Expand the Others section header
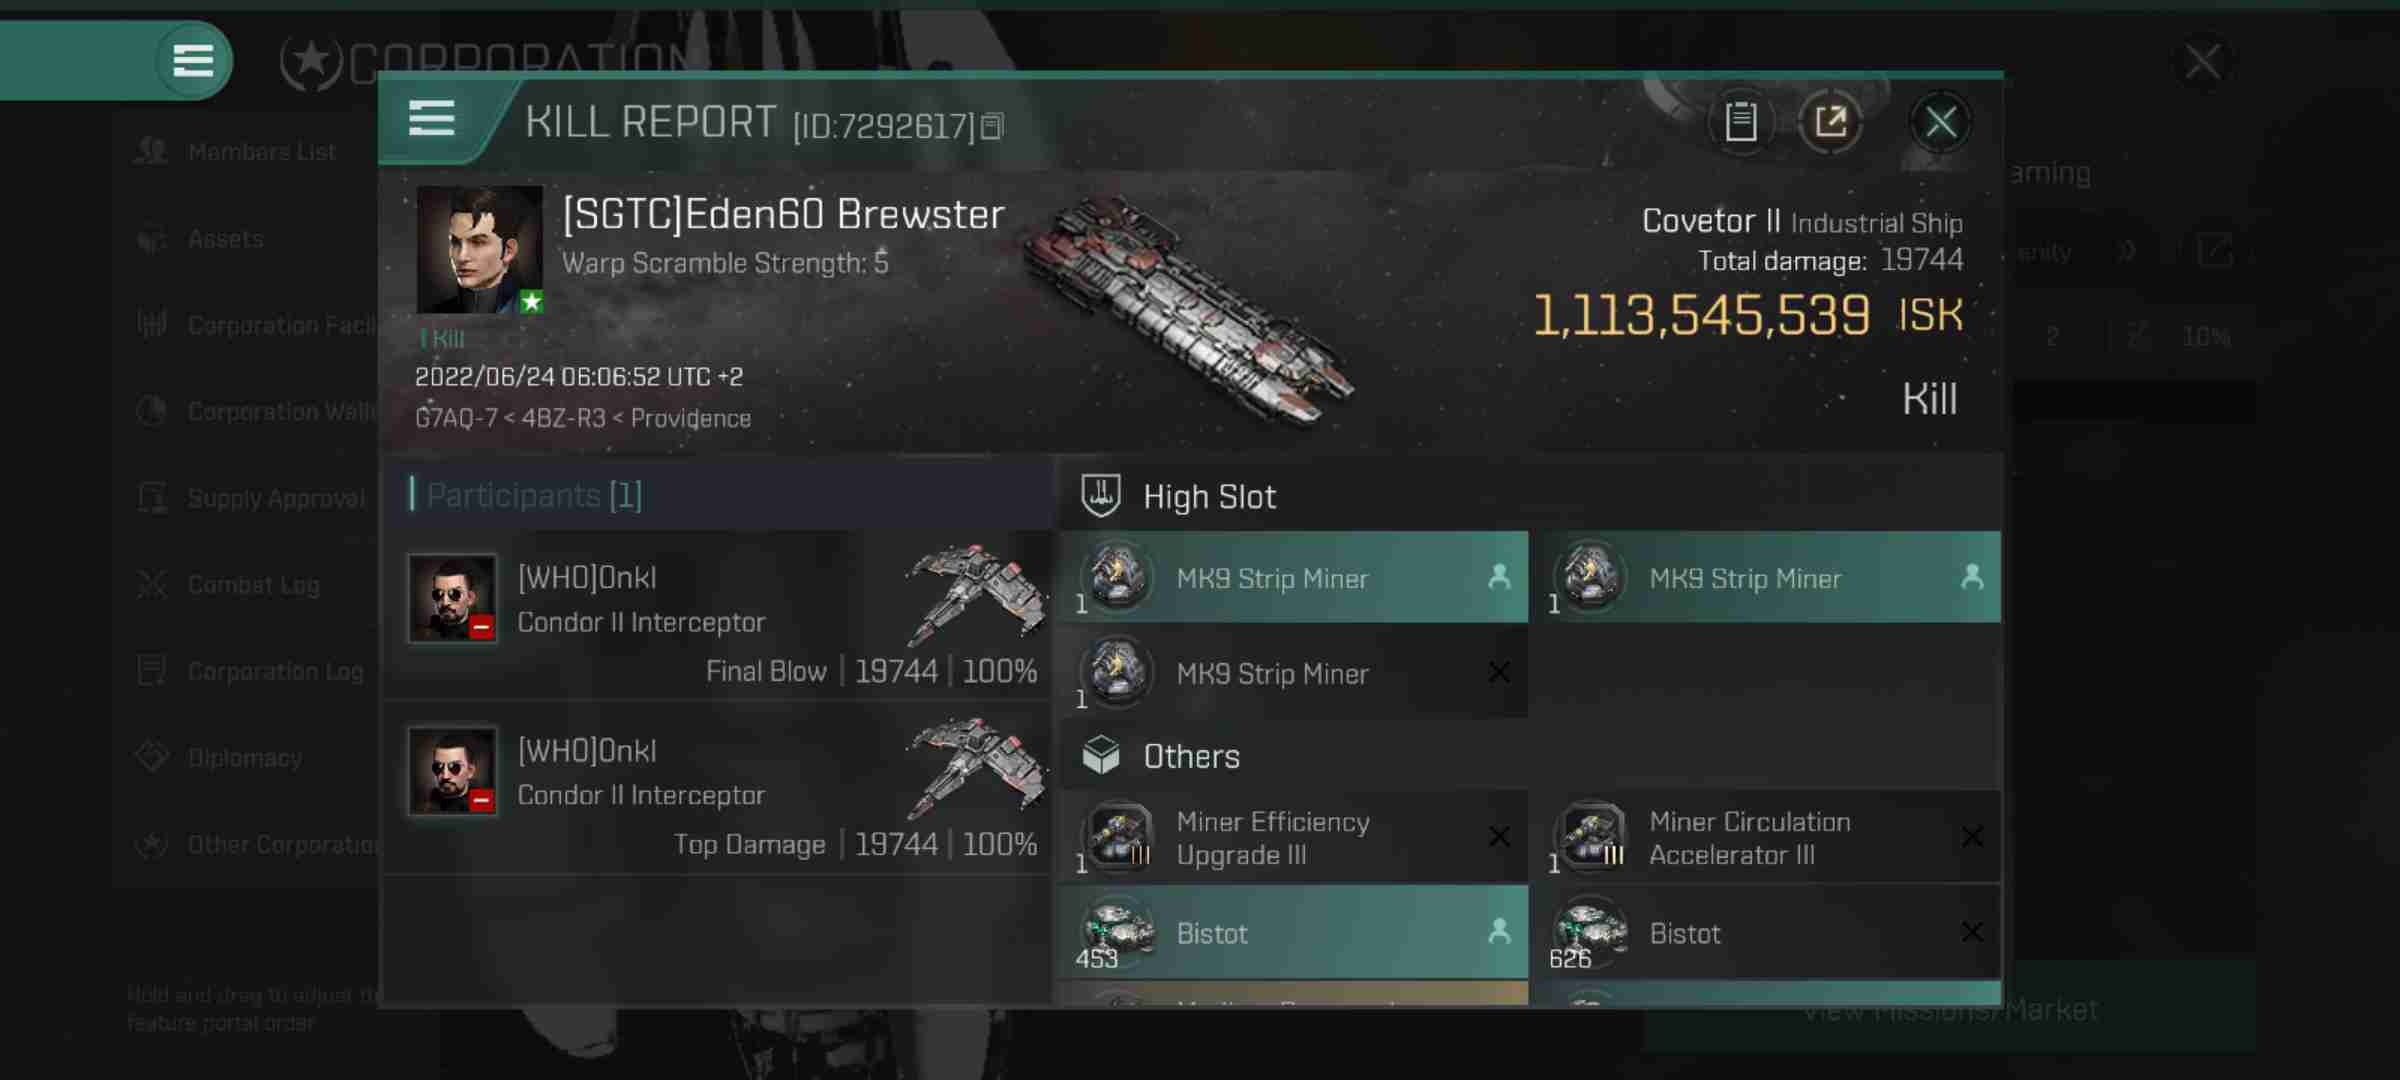 pyautogui.click(x=1191, y=756)
